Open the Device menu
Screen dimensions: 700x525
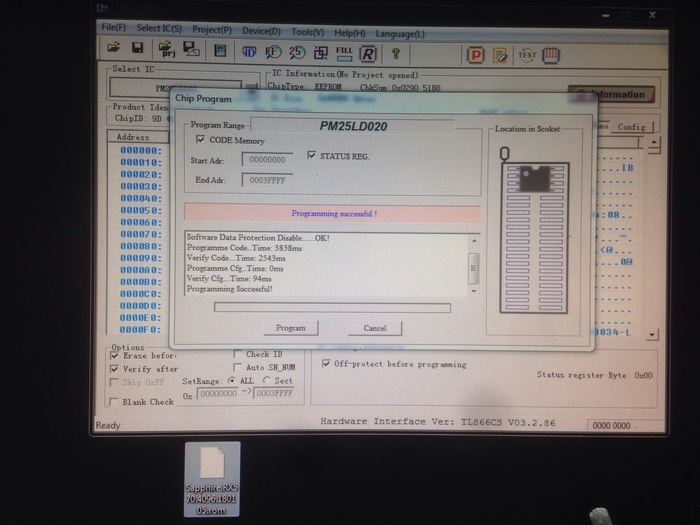tap(261, 30)
